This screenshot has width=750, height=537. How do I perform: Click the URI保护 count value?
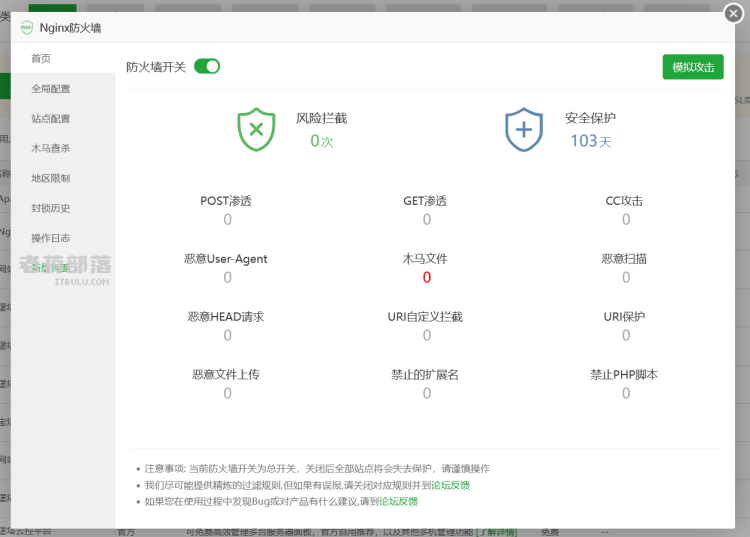point(626,335)
